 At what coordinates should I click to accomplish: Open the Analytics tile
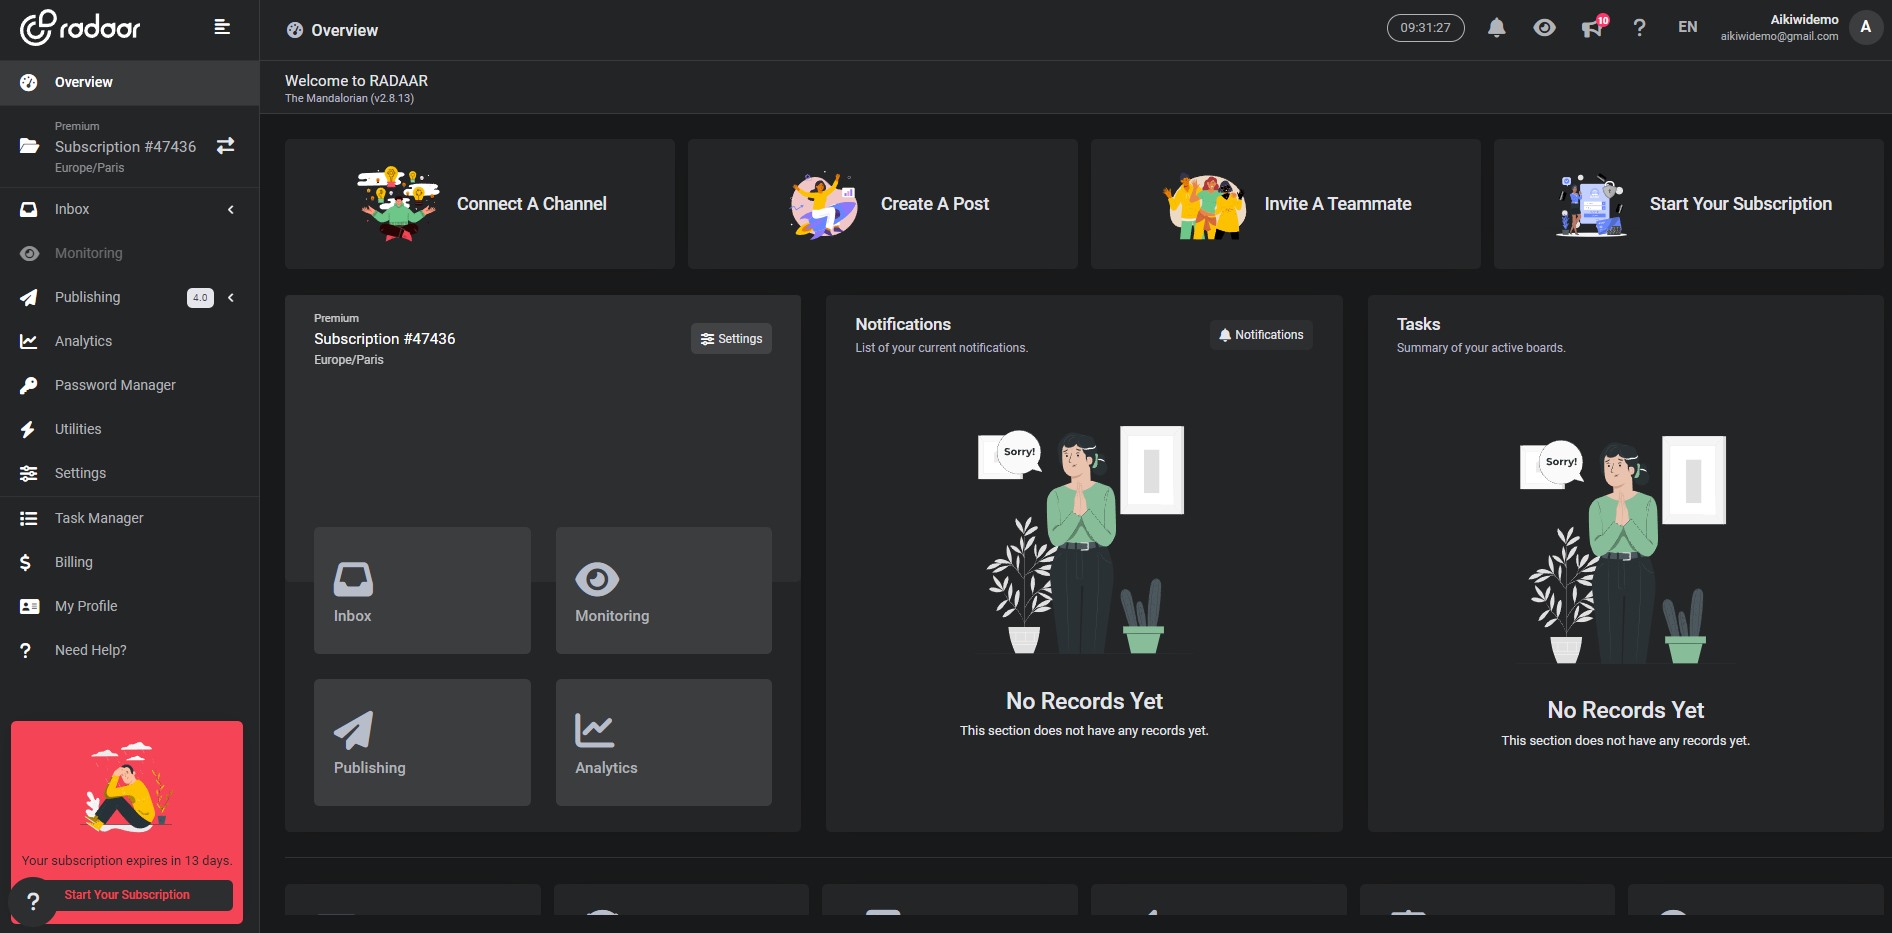pos(664,743)
